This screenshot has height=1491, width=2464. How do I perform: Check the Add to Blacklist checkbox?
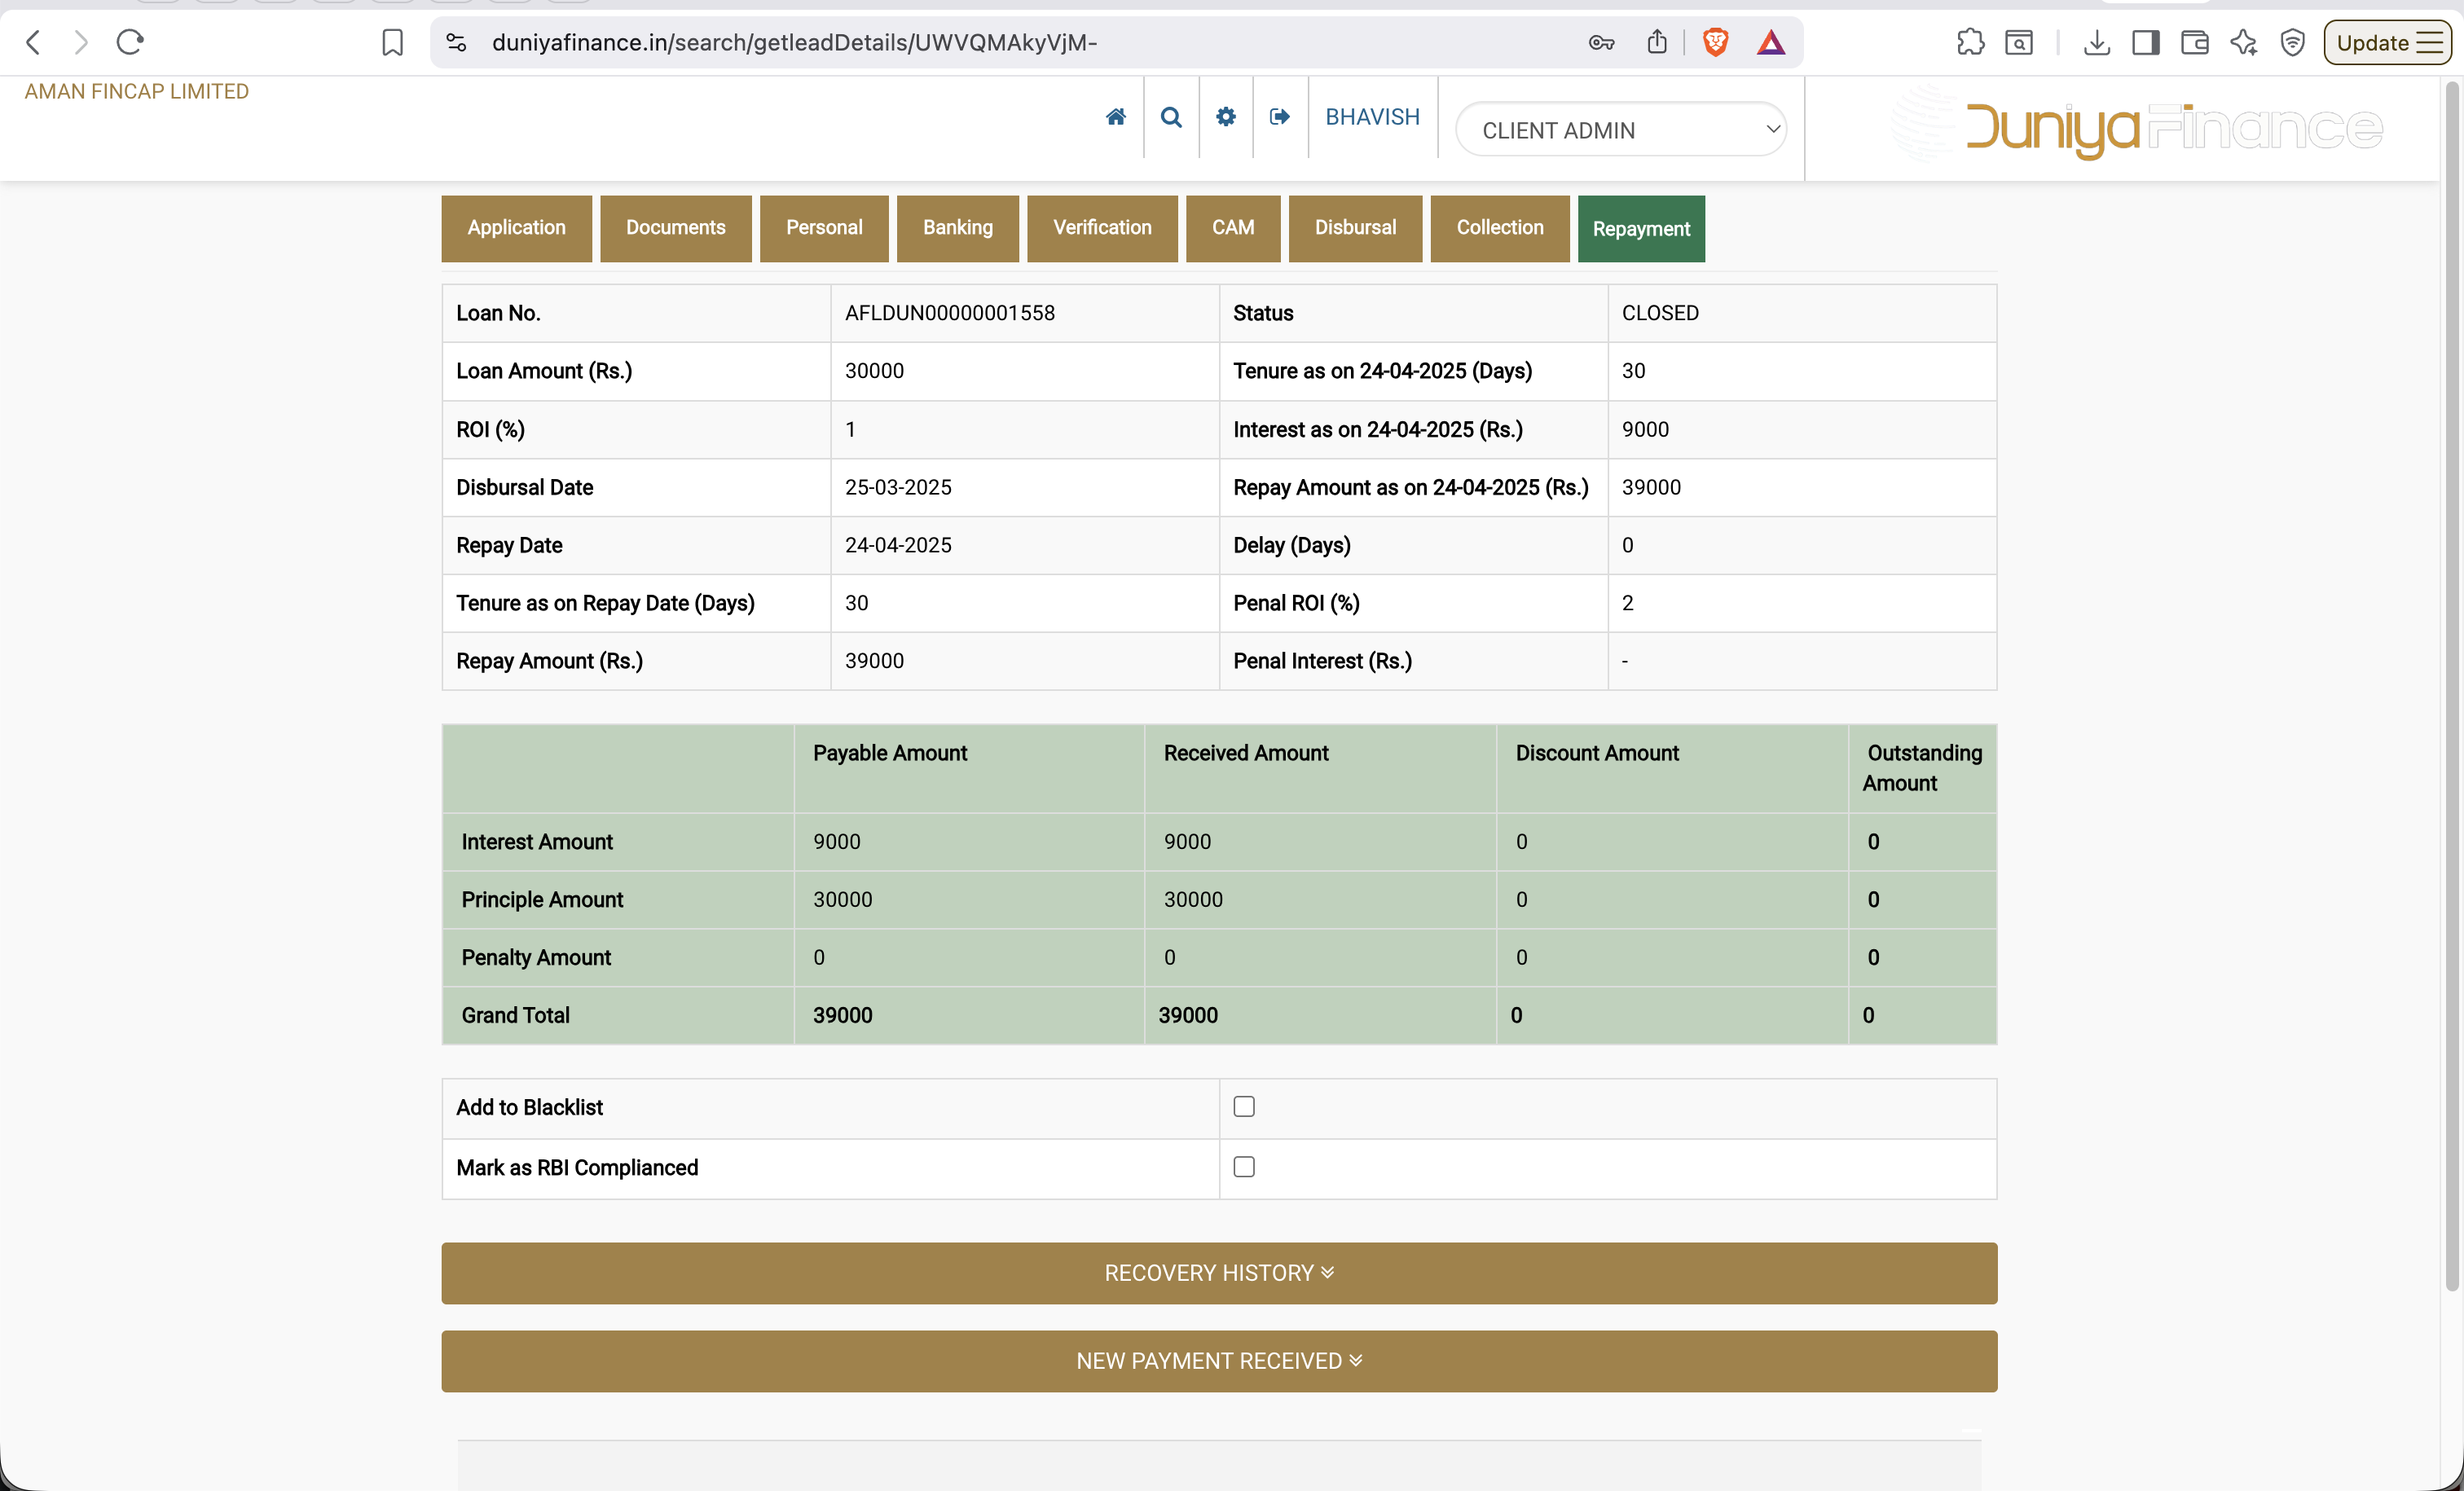pyautogui.click(x=1244, y=1106)
